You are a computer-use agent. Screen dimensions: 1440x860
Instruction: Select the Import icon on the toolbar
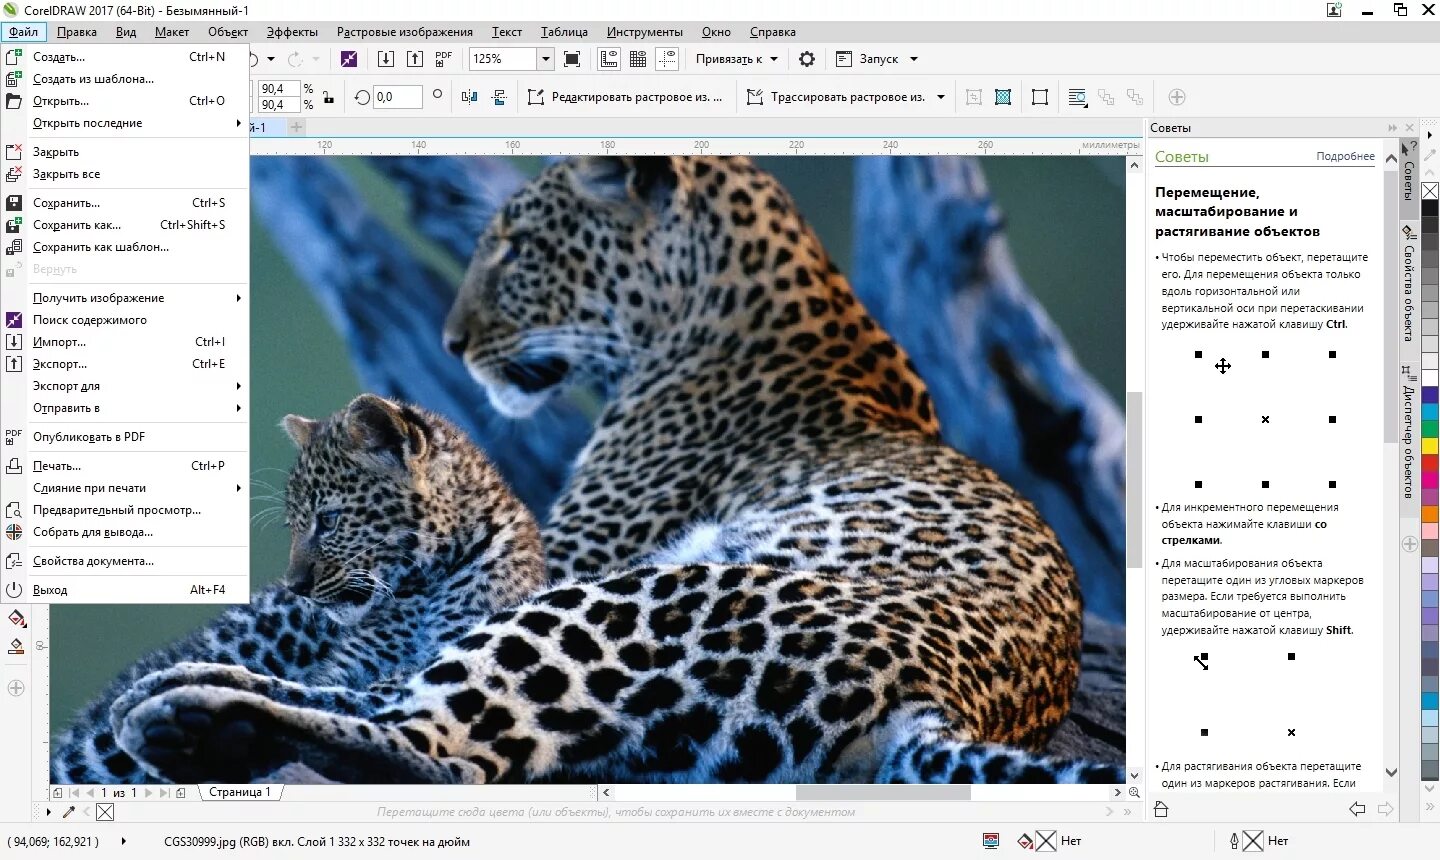(386, 59)
